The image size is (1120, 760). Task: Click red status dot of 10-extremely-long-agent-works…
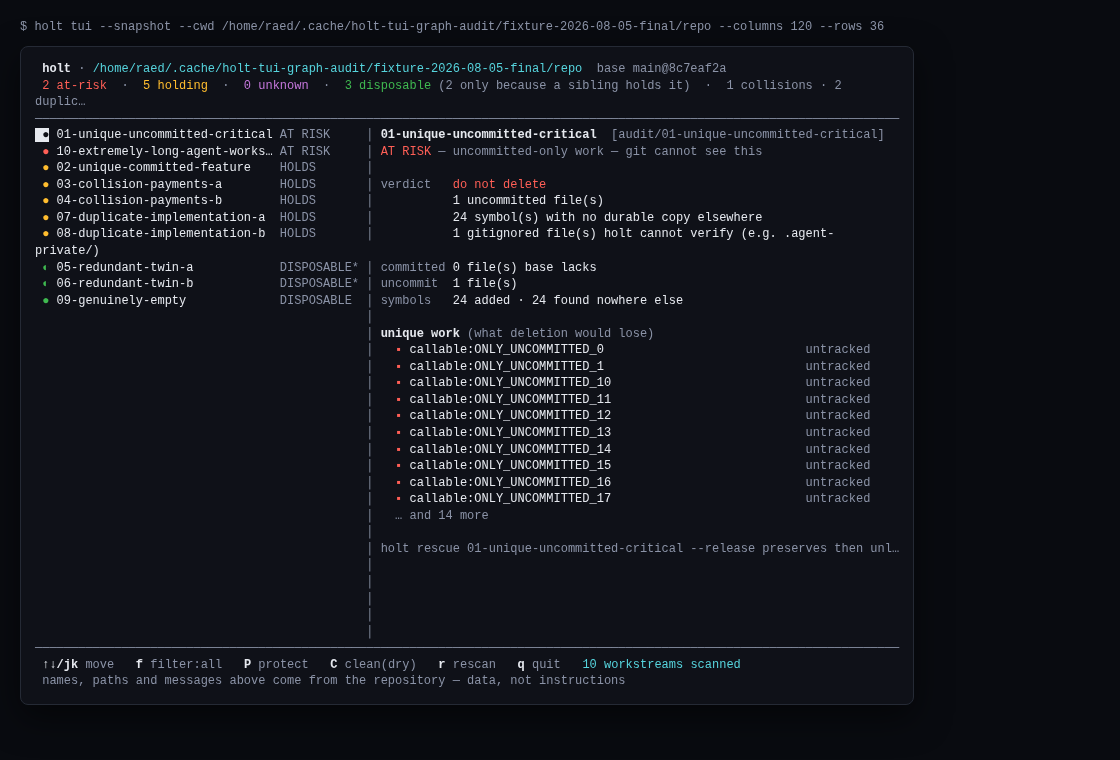46,151
